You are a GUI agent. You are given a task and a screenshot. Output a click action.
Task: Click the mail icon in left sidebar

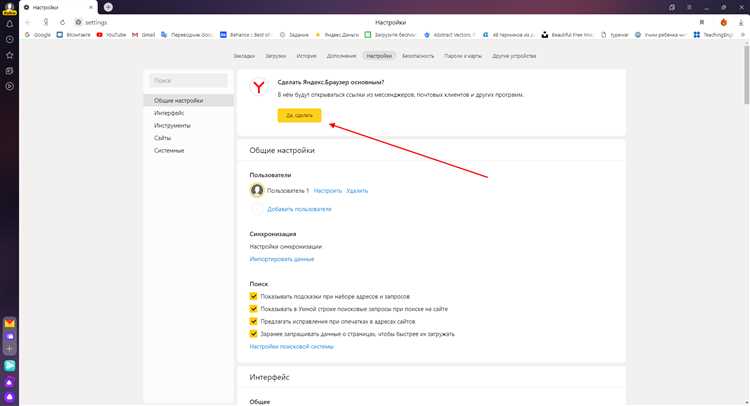point(9,323)
